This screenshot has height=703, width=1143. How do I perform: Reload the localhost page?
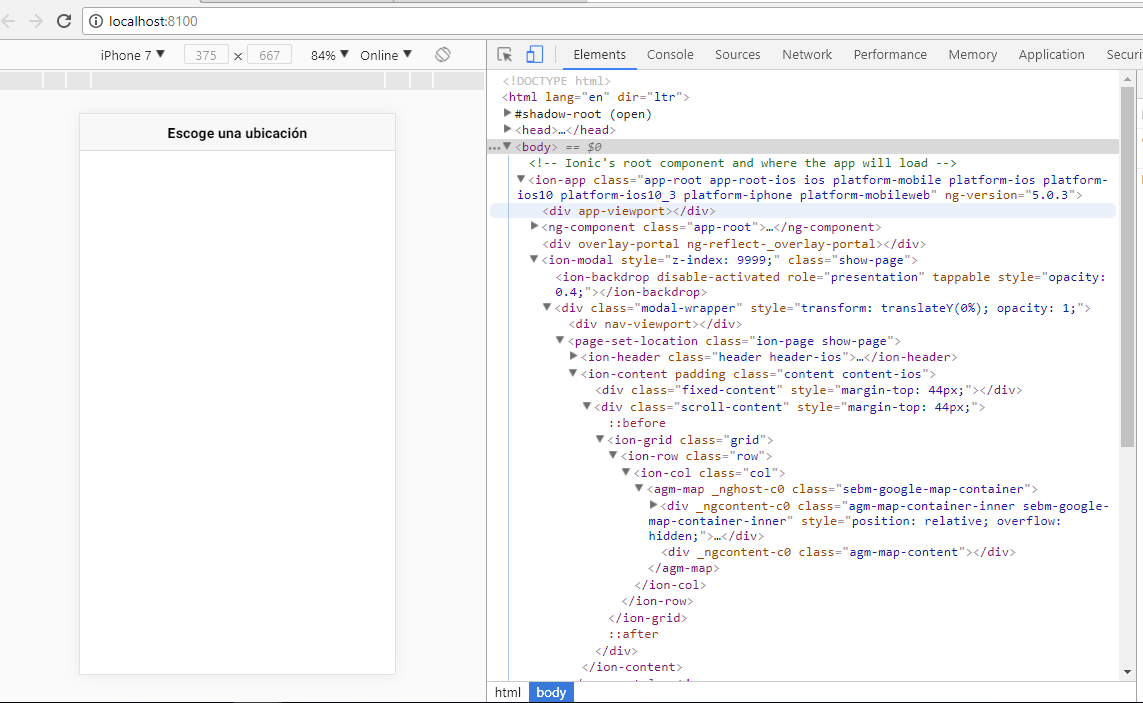63,20
